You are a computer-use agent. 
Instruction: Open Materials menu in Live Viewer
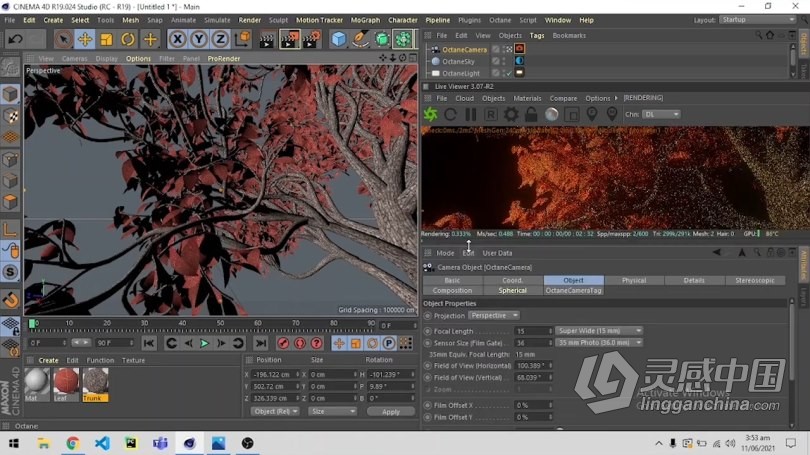527,98
